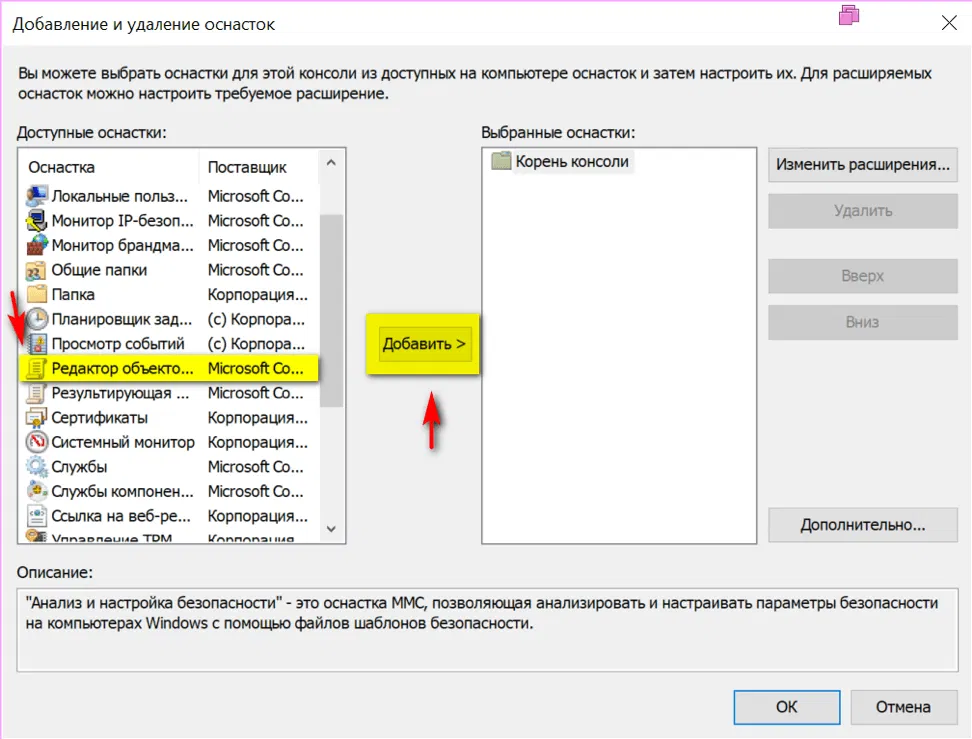The height and width of the screenshot is (739, 972).
Task: Click the disabled Вниз button
Action: click(863, 322)
